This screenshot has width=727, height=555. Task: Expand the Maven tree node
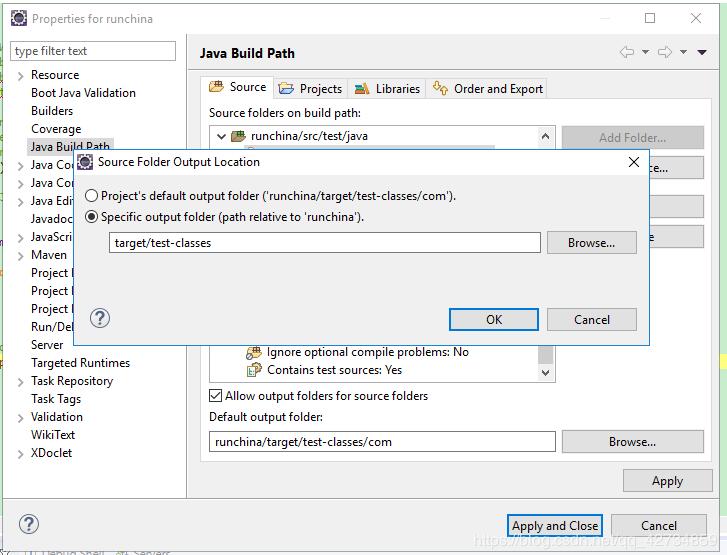point(21,255)
